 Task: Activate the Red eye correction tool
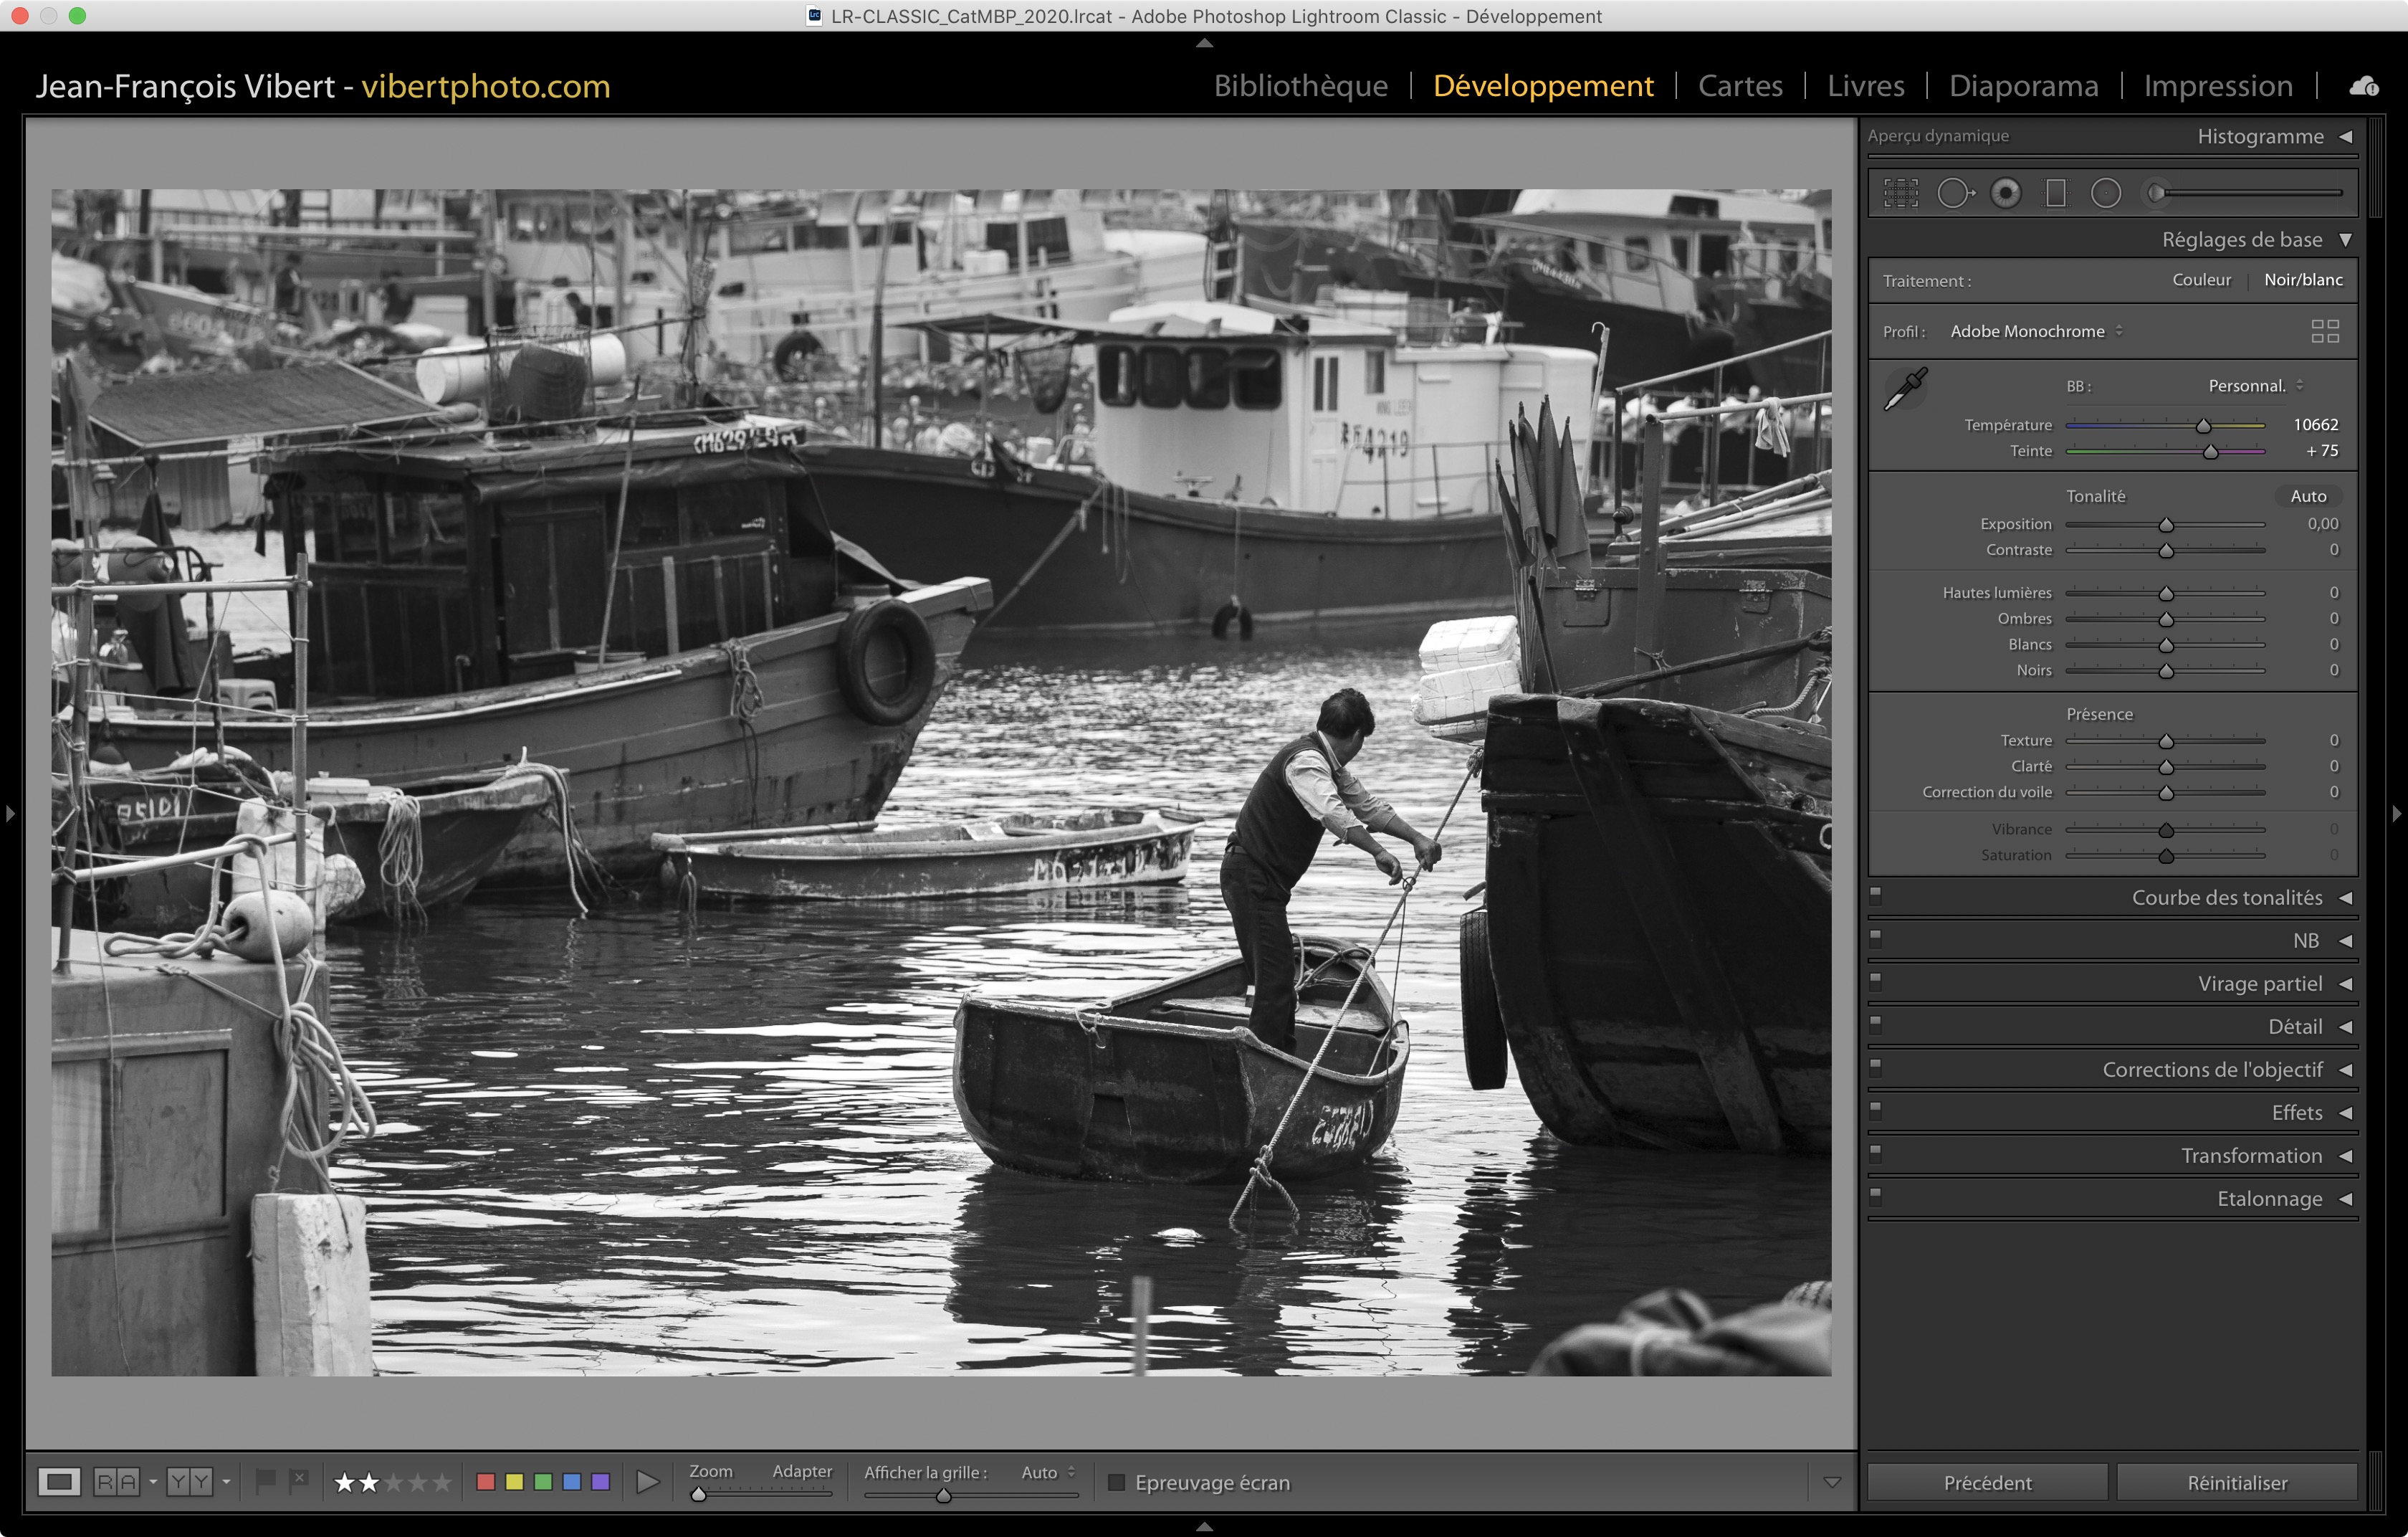(2006, 193)
